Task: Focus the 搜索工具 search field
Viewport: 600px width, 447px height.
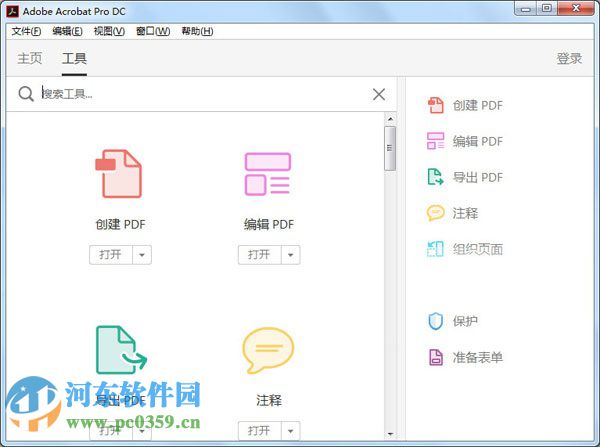Action: [205, 94]
